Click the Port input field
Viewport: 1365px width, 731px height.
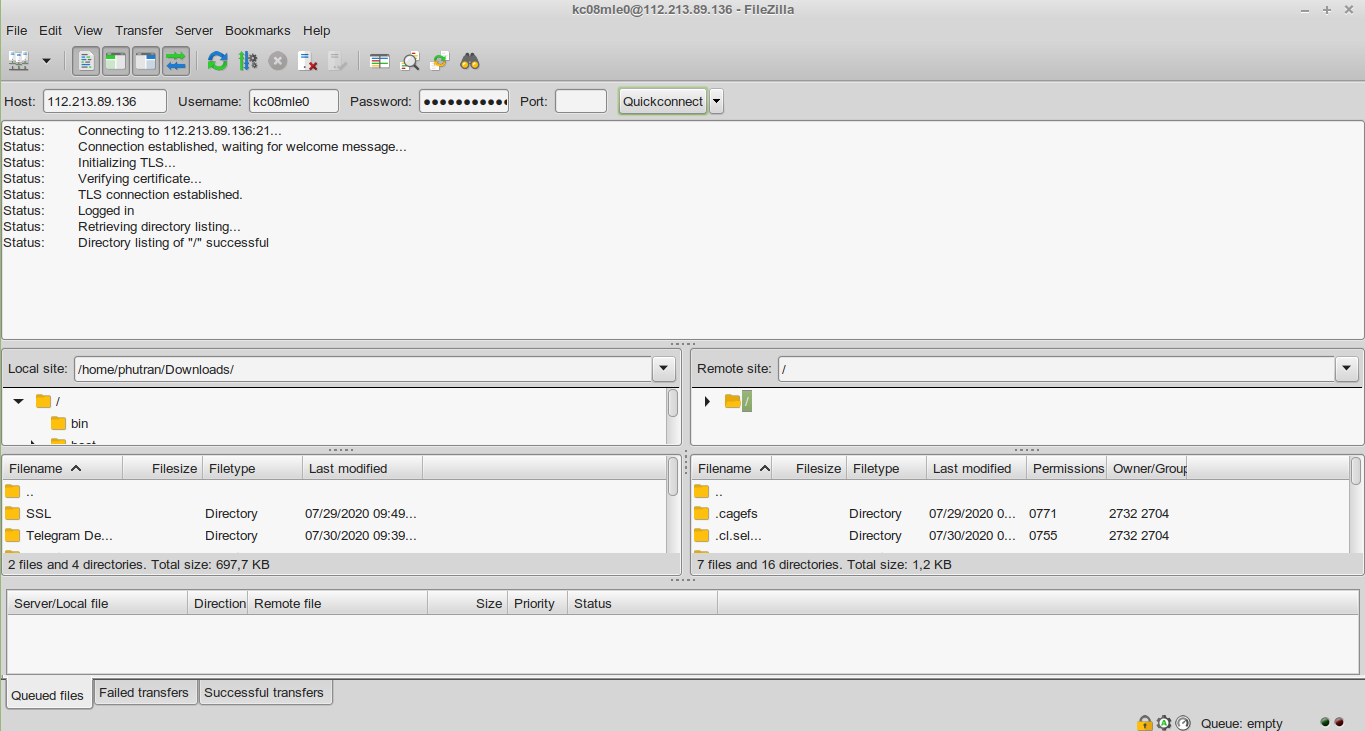(x=581, y=101)
